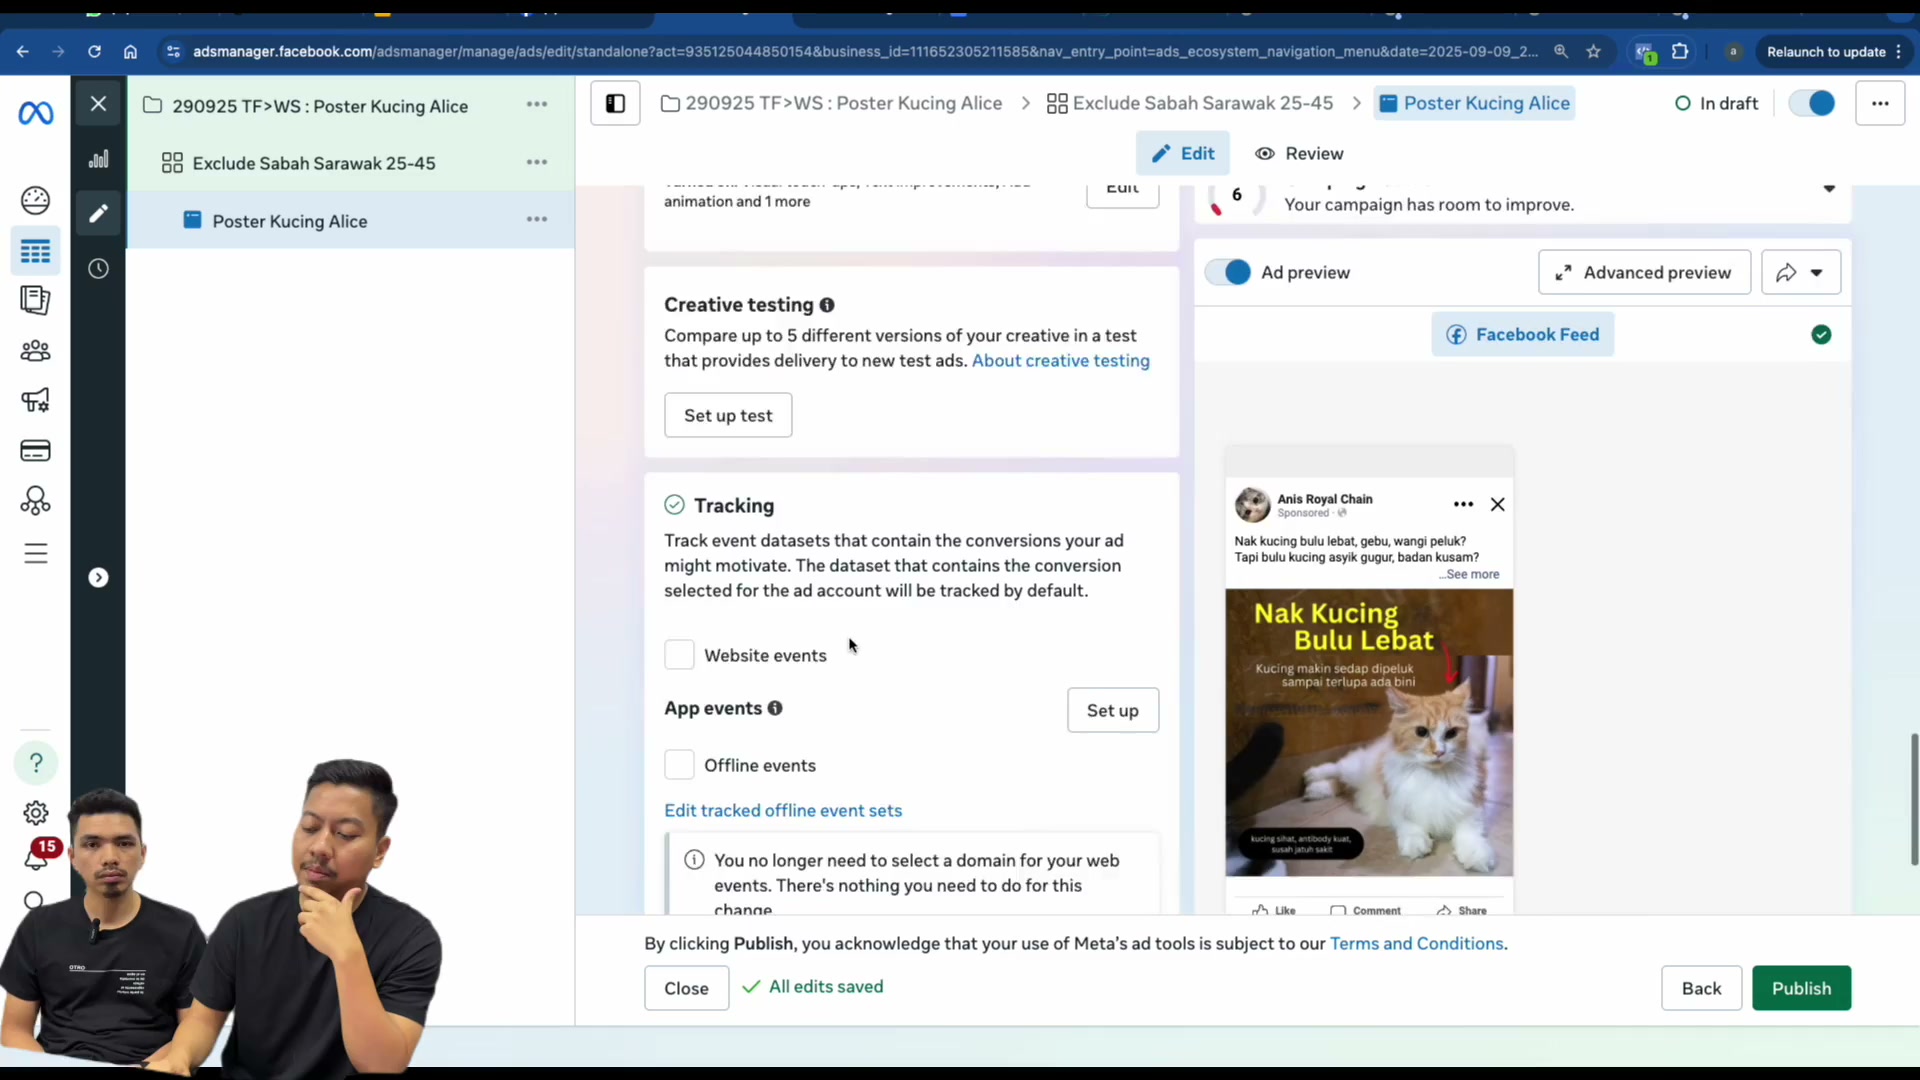Close the editing panel with X icon

coord(98,103)
